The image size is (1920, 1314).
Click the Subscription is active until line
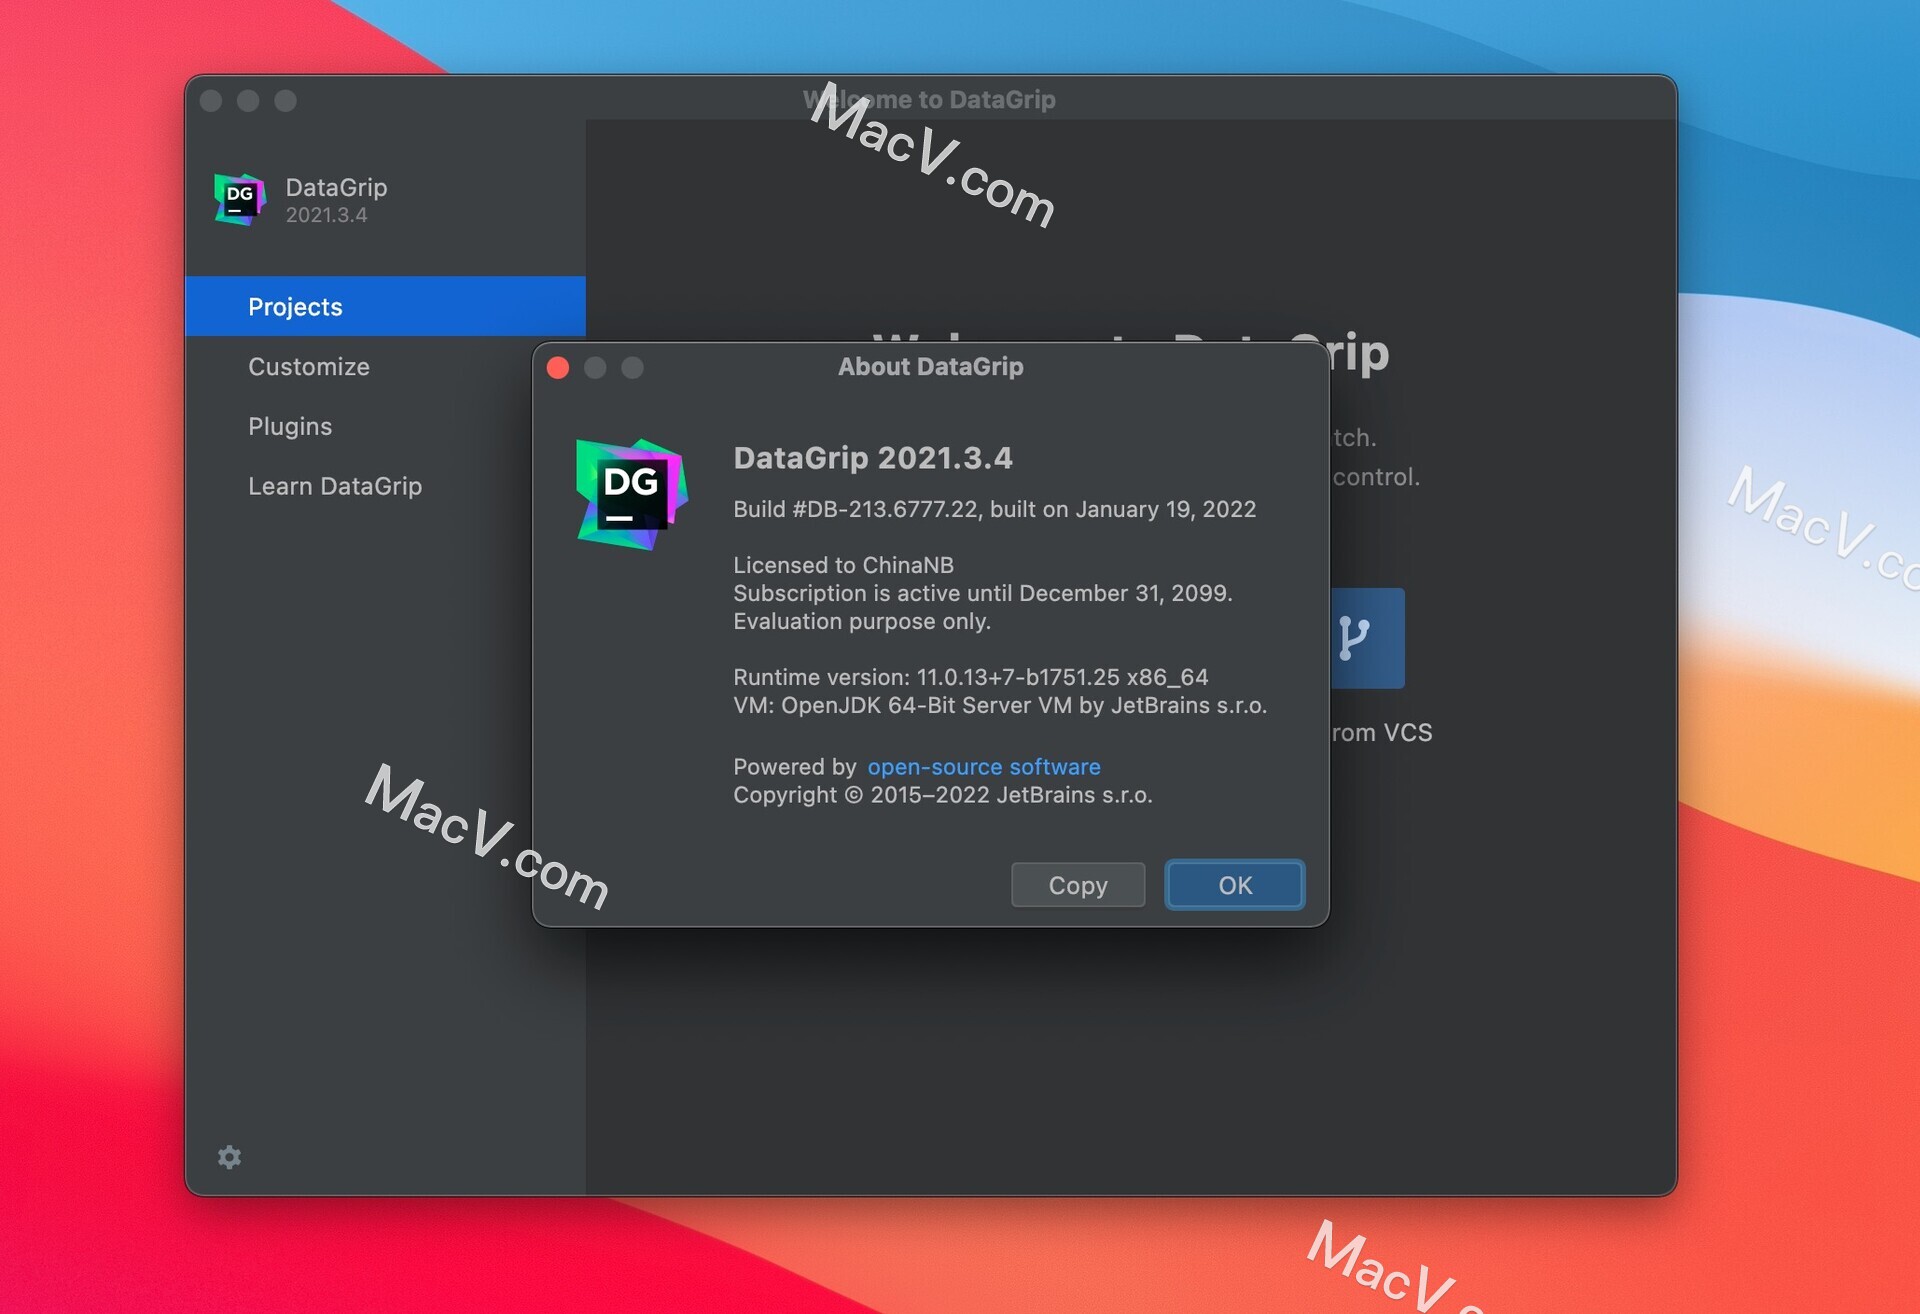click(x=982, y=593)
